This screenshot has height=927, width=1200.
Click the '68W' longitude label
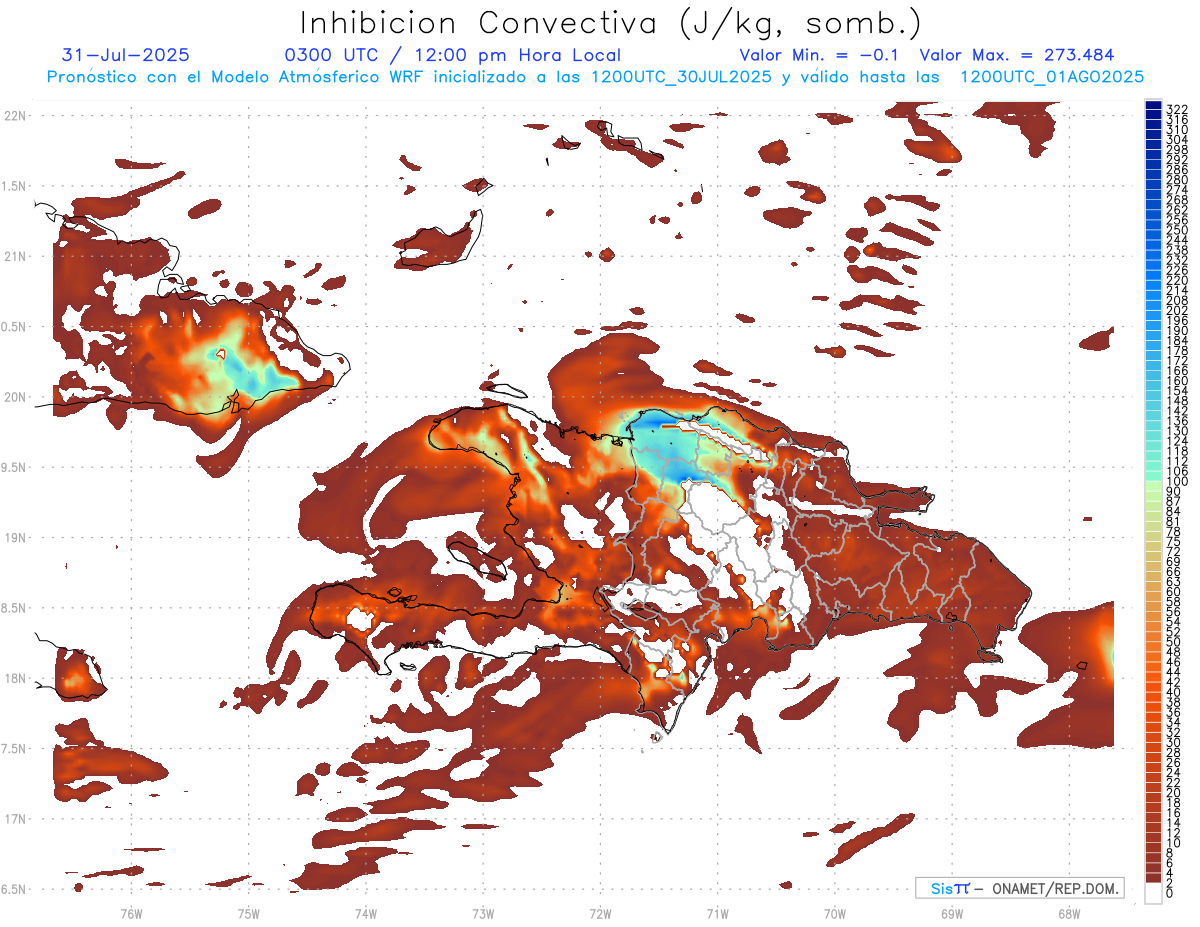click(1069, 913)
